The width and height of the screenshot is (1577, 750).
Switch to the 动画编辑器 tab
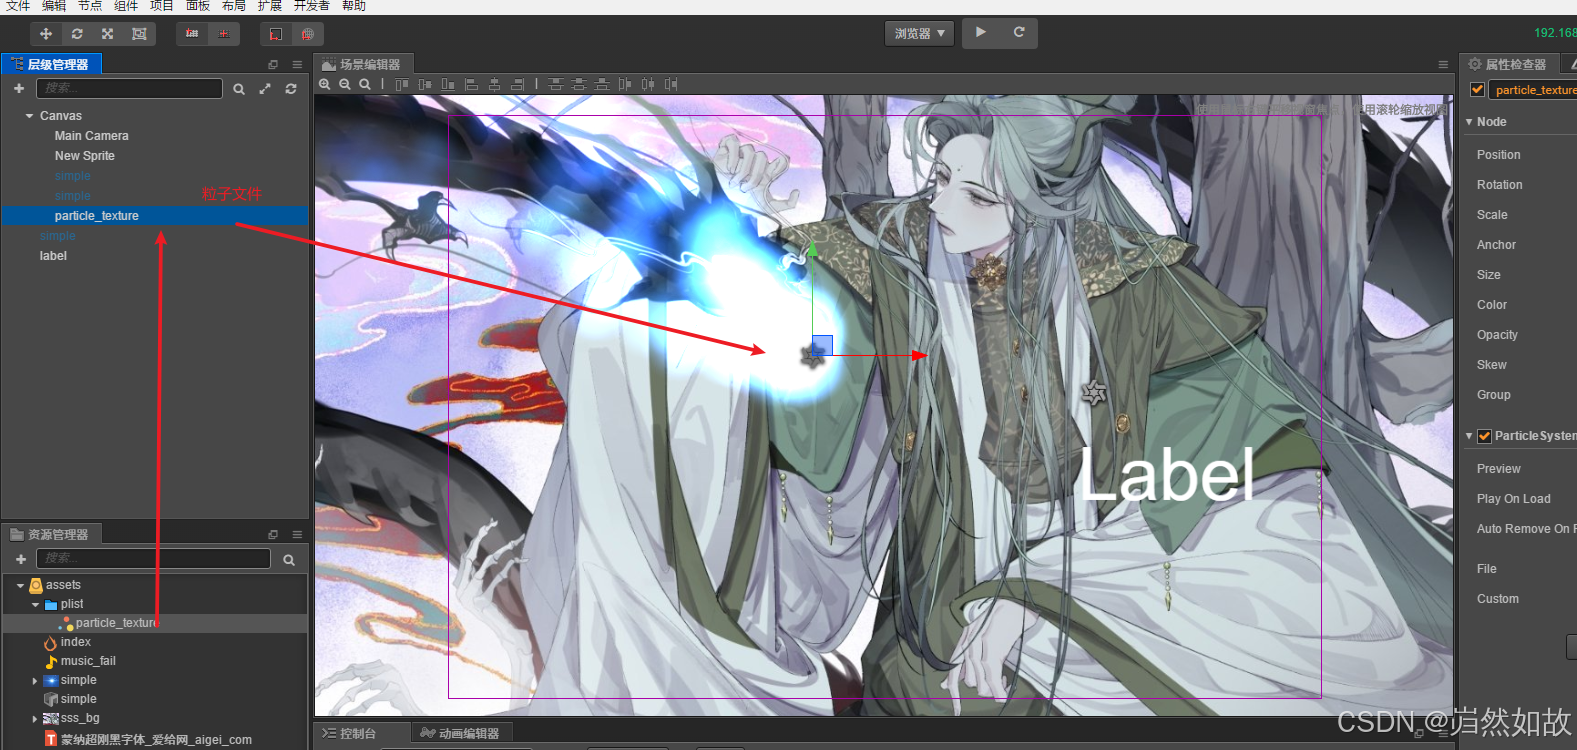tap(461, 734)
